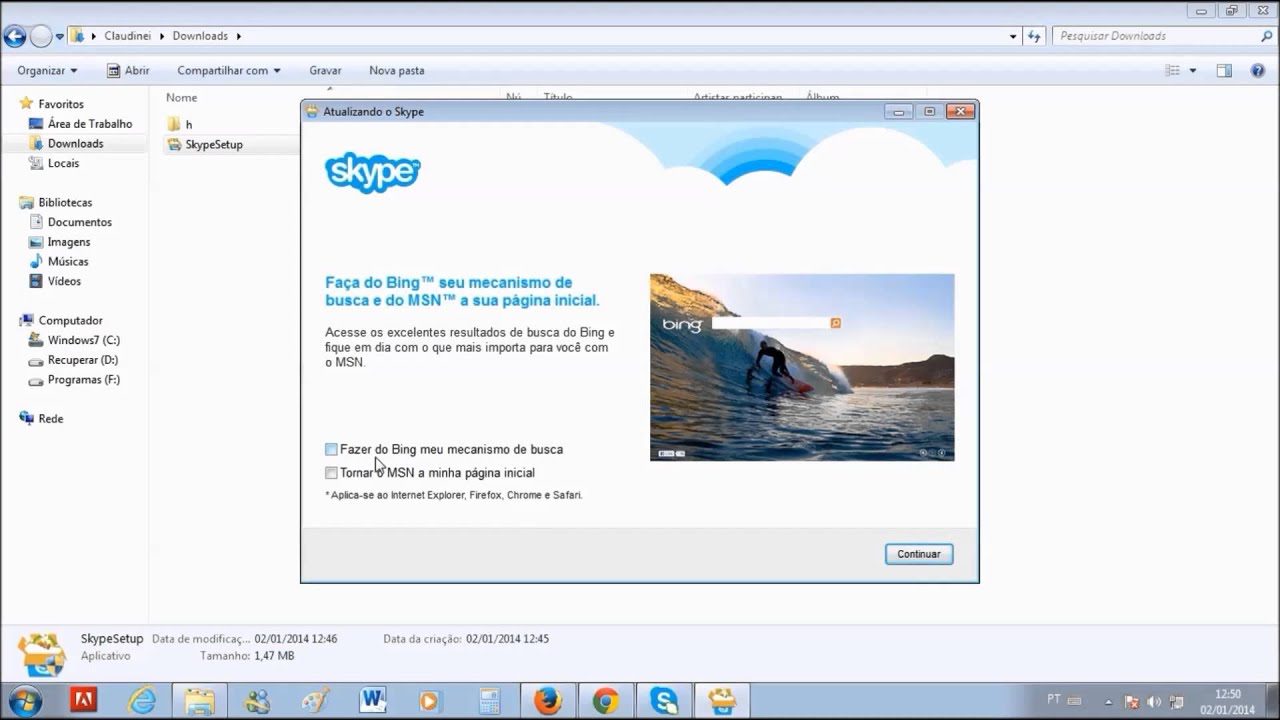Open the recent pages dropdown arrow
The width and height of the screenshot is (1280, 720).
[x=60, y=37]
